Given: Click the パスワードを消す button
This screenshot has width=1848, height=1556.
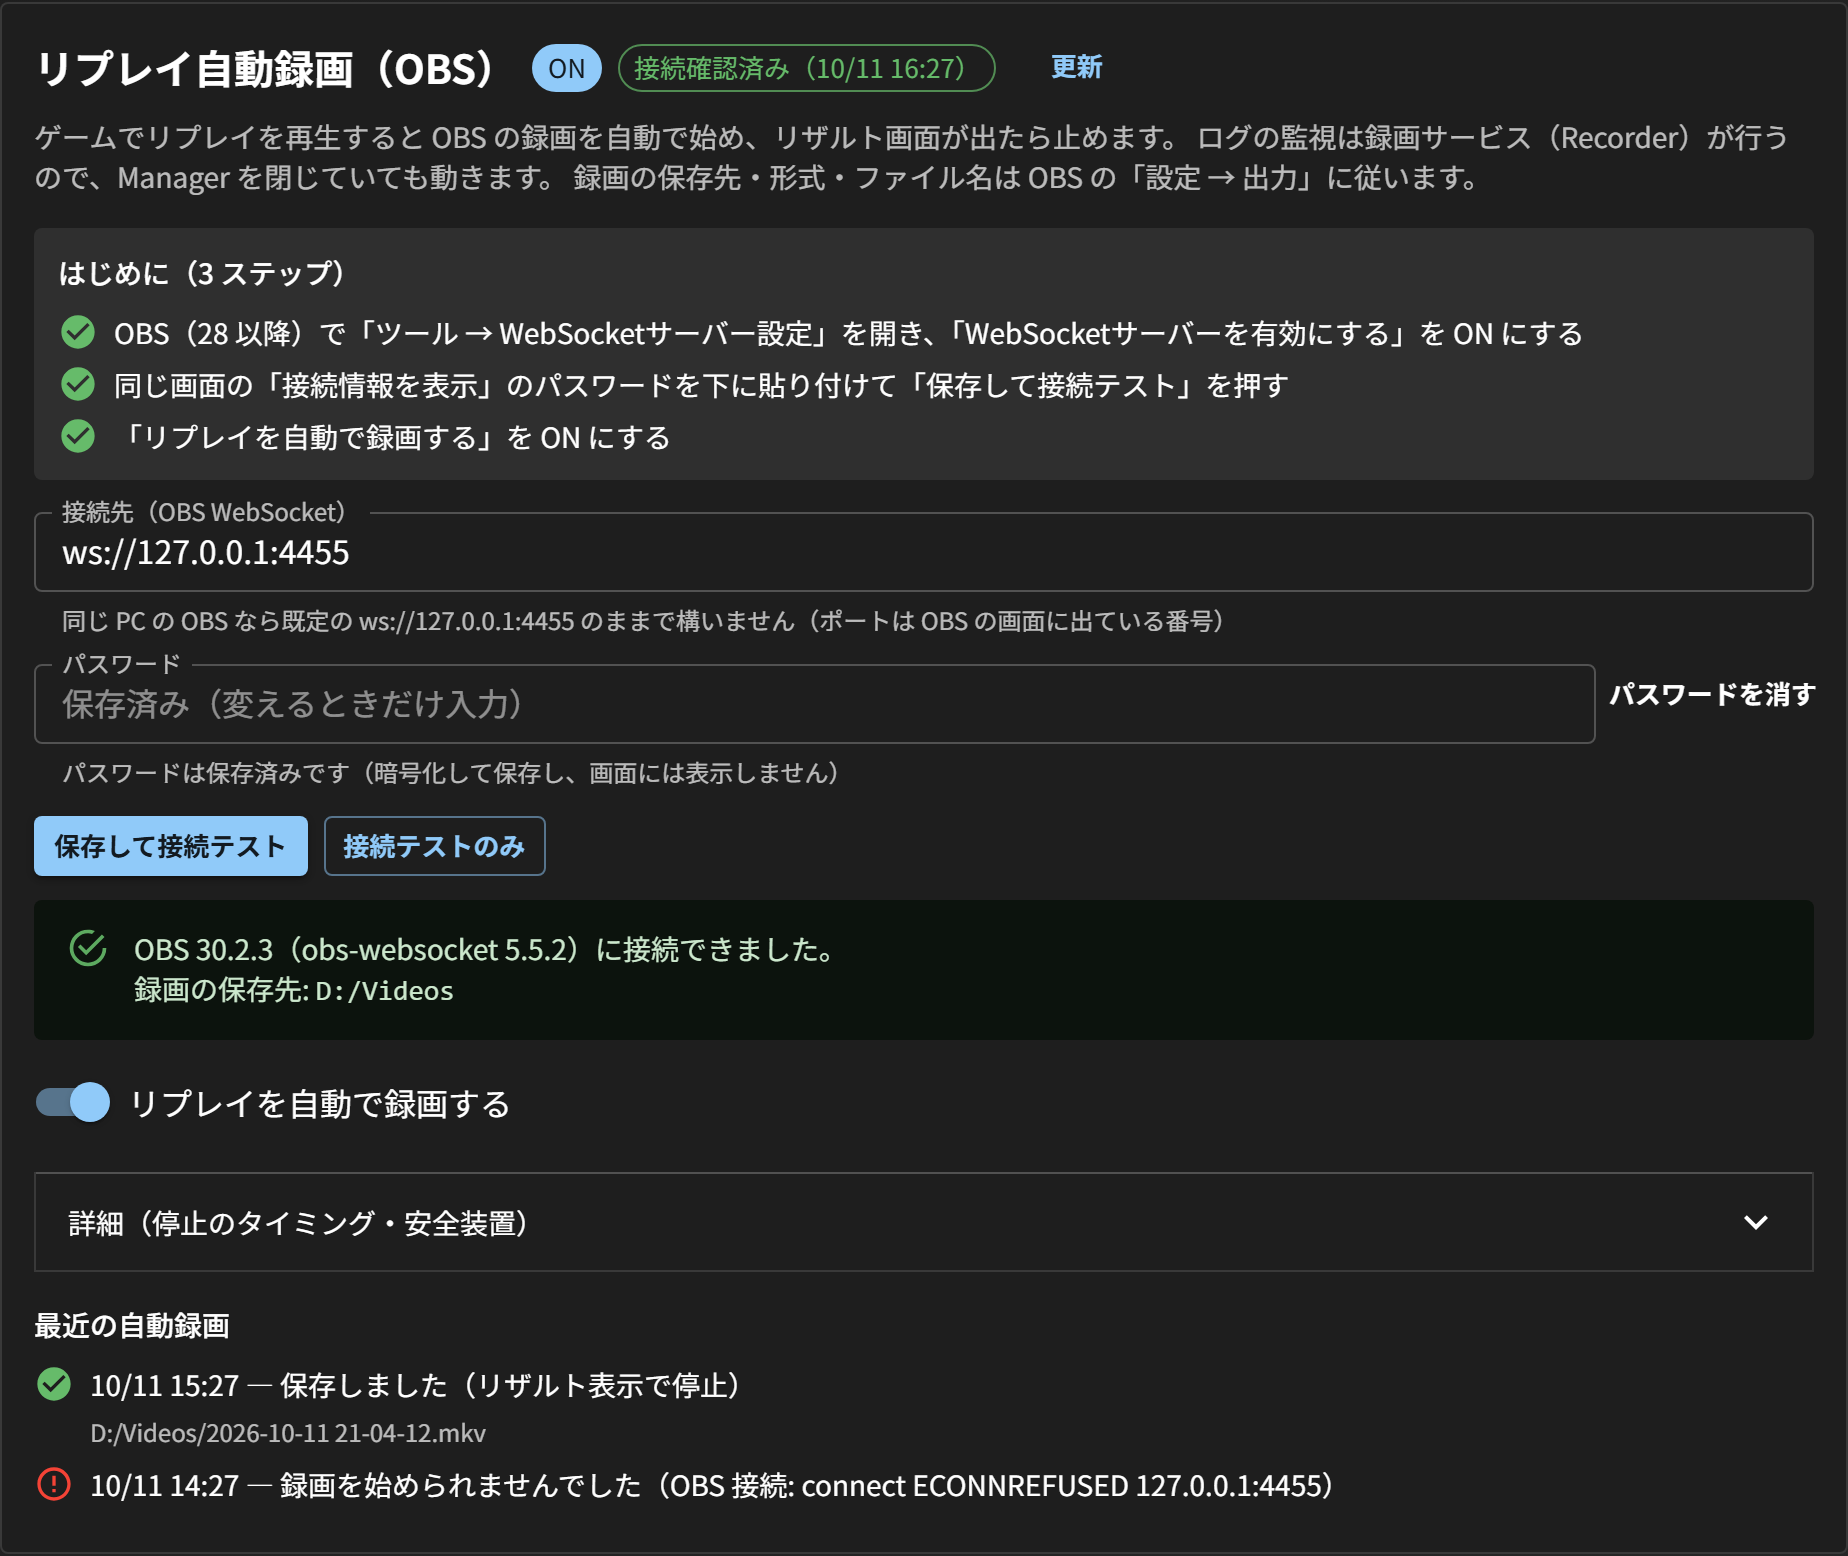Looking at the screenshot, I should [1712, 694].
